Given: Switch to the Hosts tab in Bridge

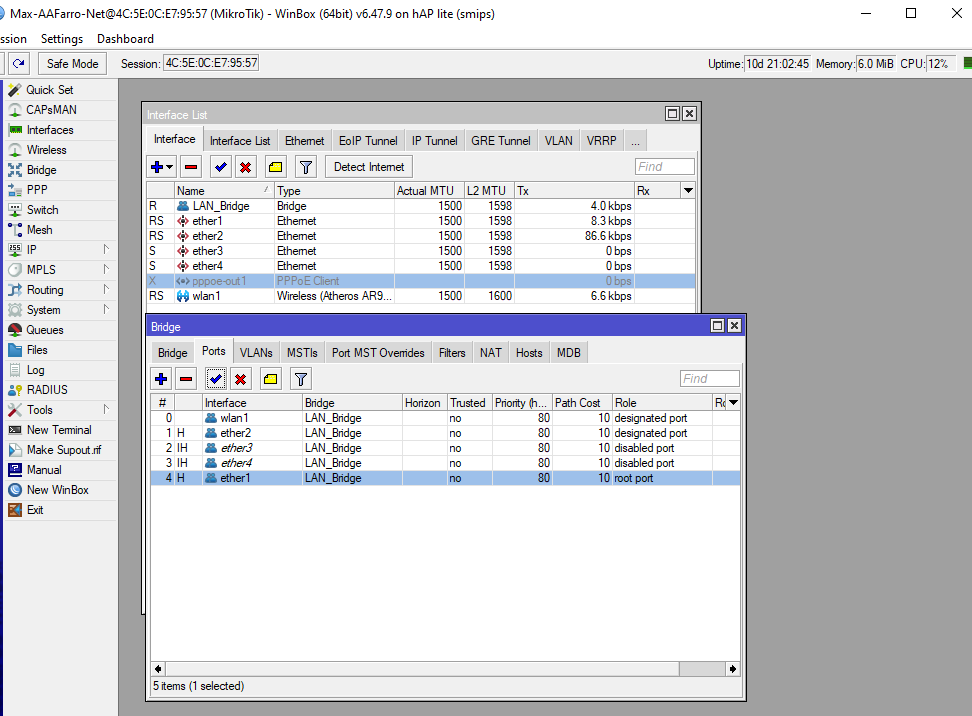Looking at the screenshot, I should coord(529,353).
